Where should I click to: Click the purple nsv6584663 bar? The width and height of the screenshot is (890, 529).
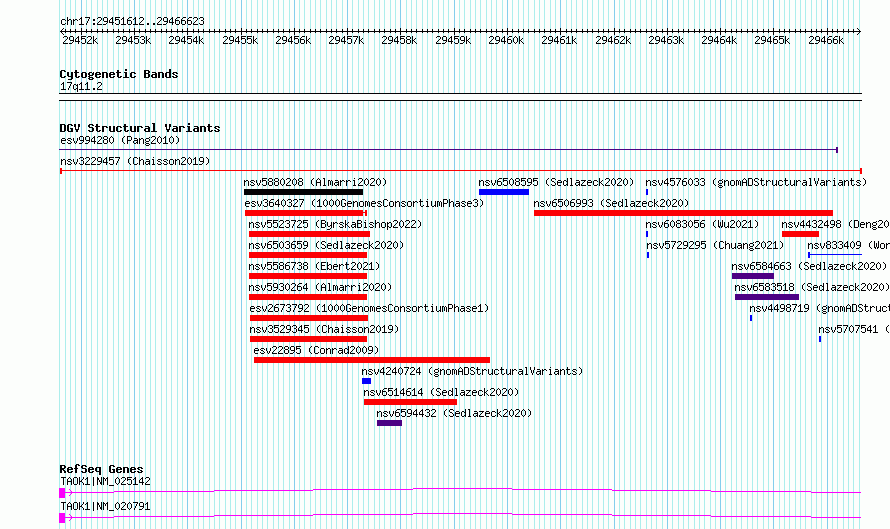pos(753,276)
